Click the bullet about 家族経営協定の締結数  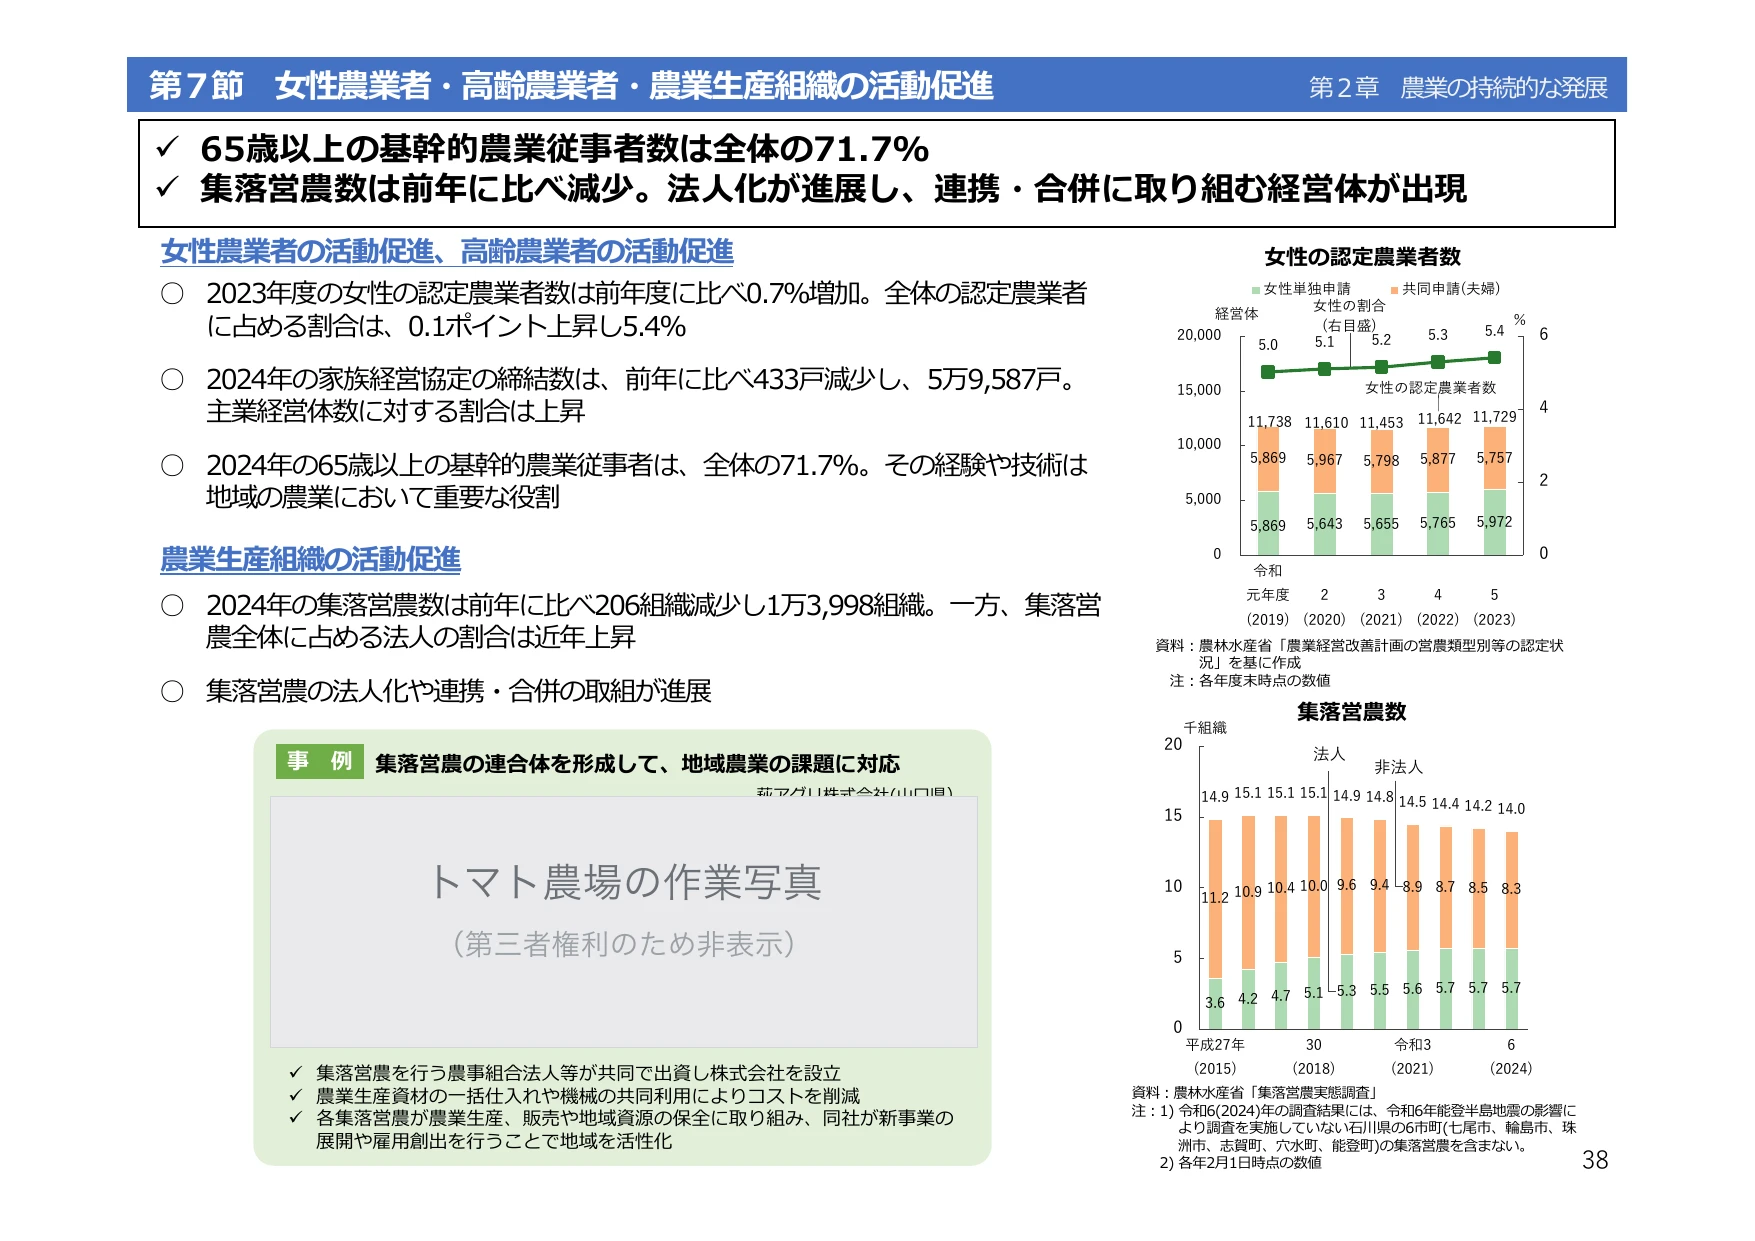click(x=646, y=395)
